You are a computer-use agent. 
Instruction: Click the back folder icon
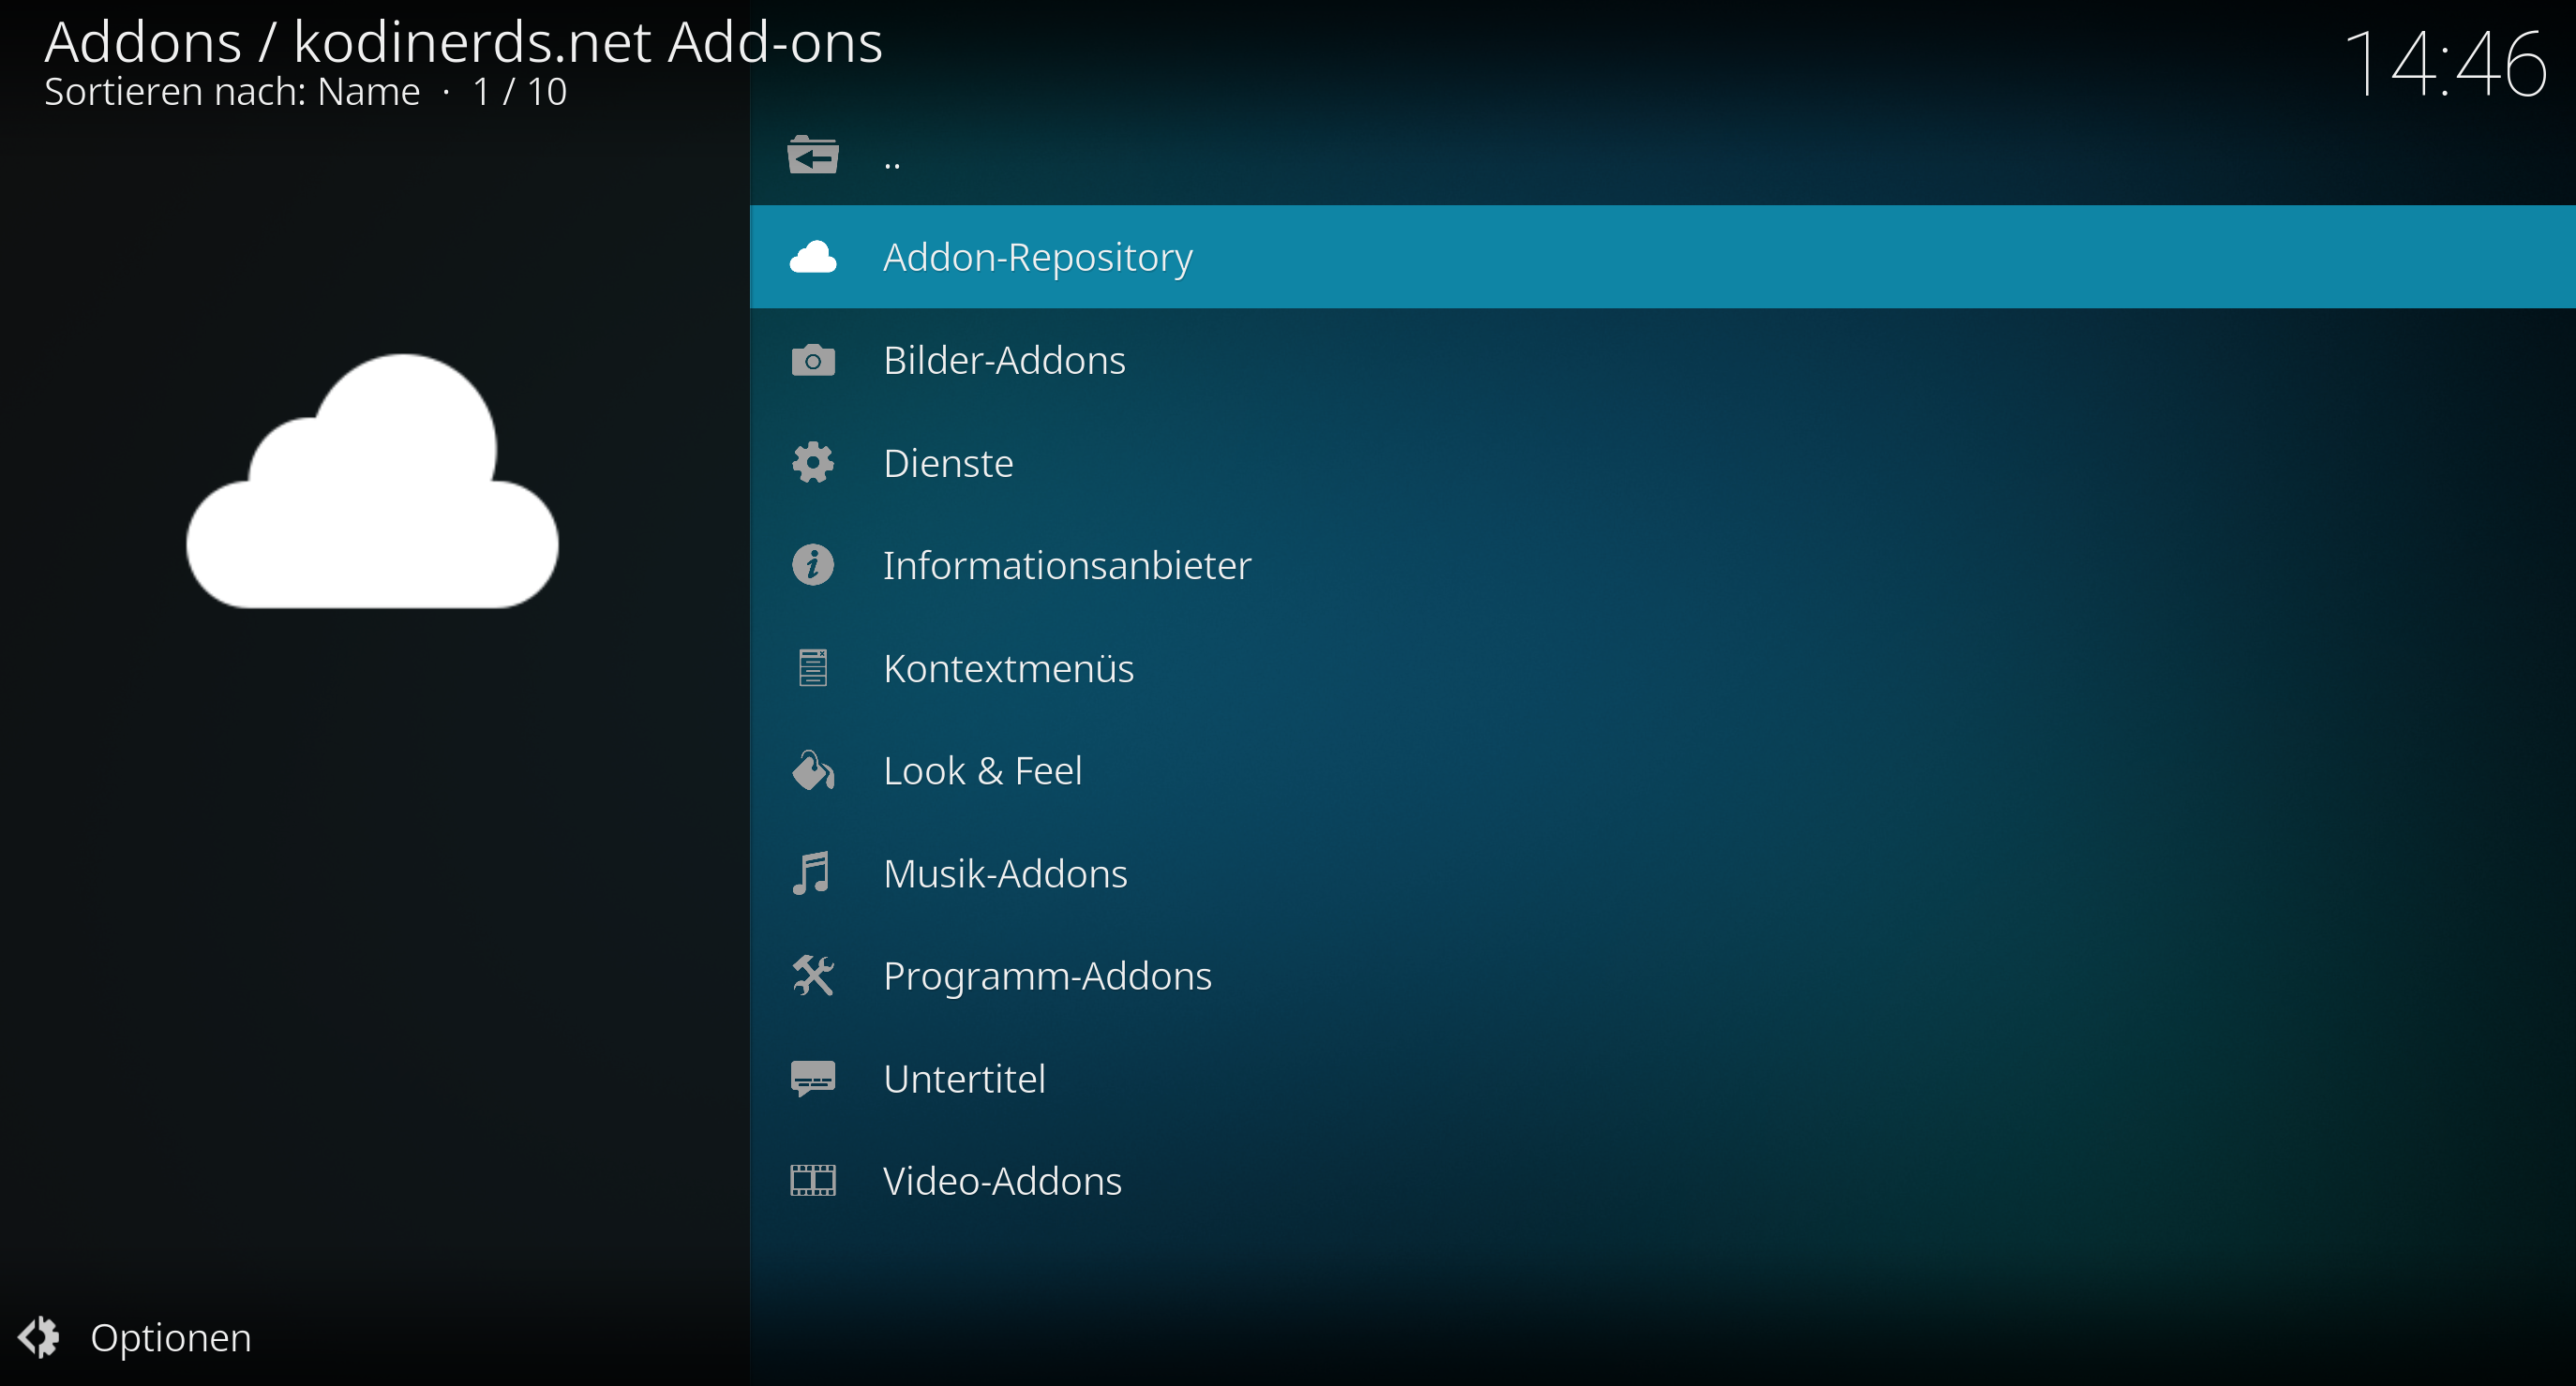[x=812, y=155]
